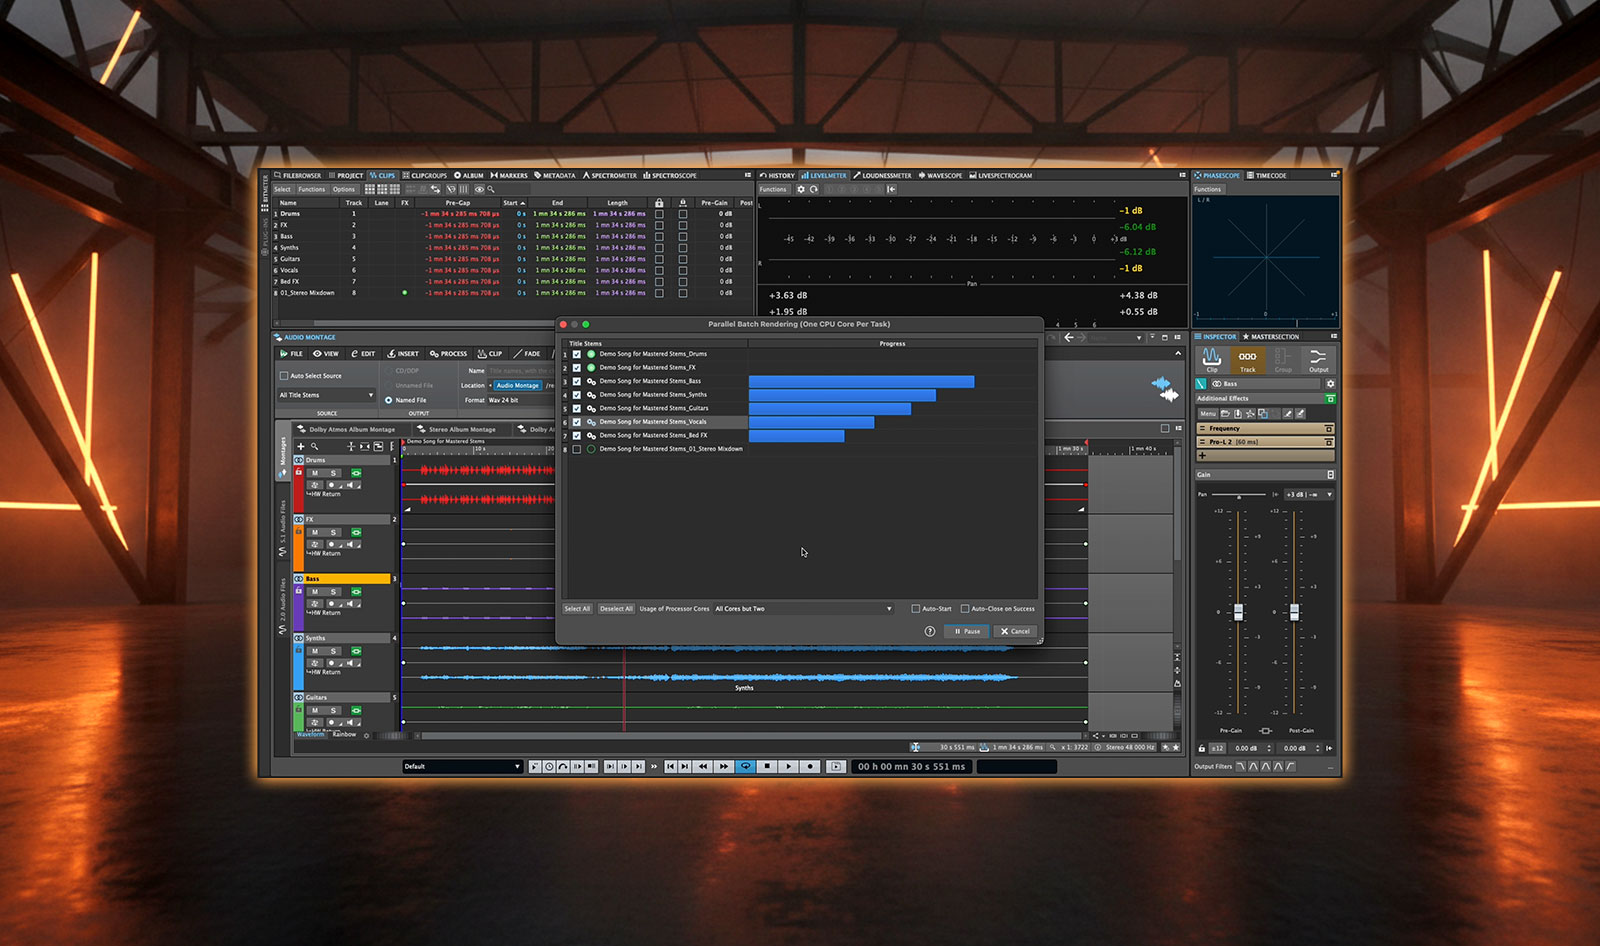
Task: Select the Named File radio button
Action: (x=389, y=400)
